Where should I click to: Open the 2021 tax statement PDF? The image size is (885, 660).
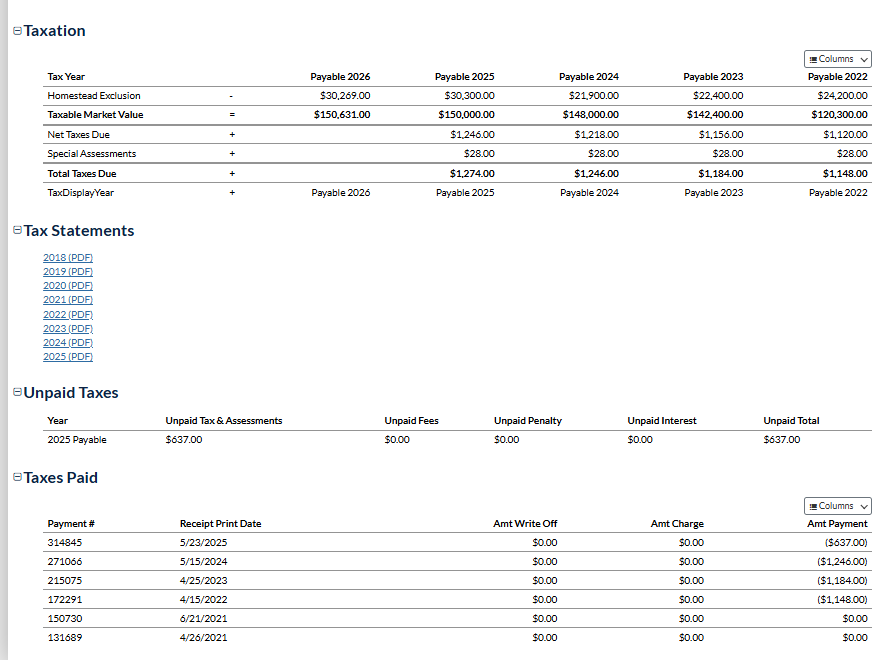[x=68, y=299]
